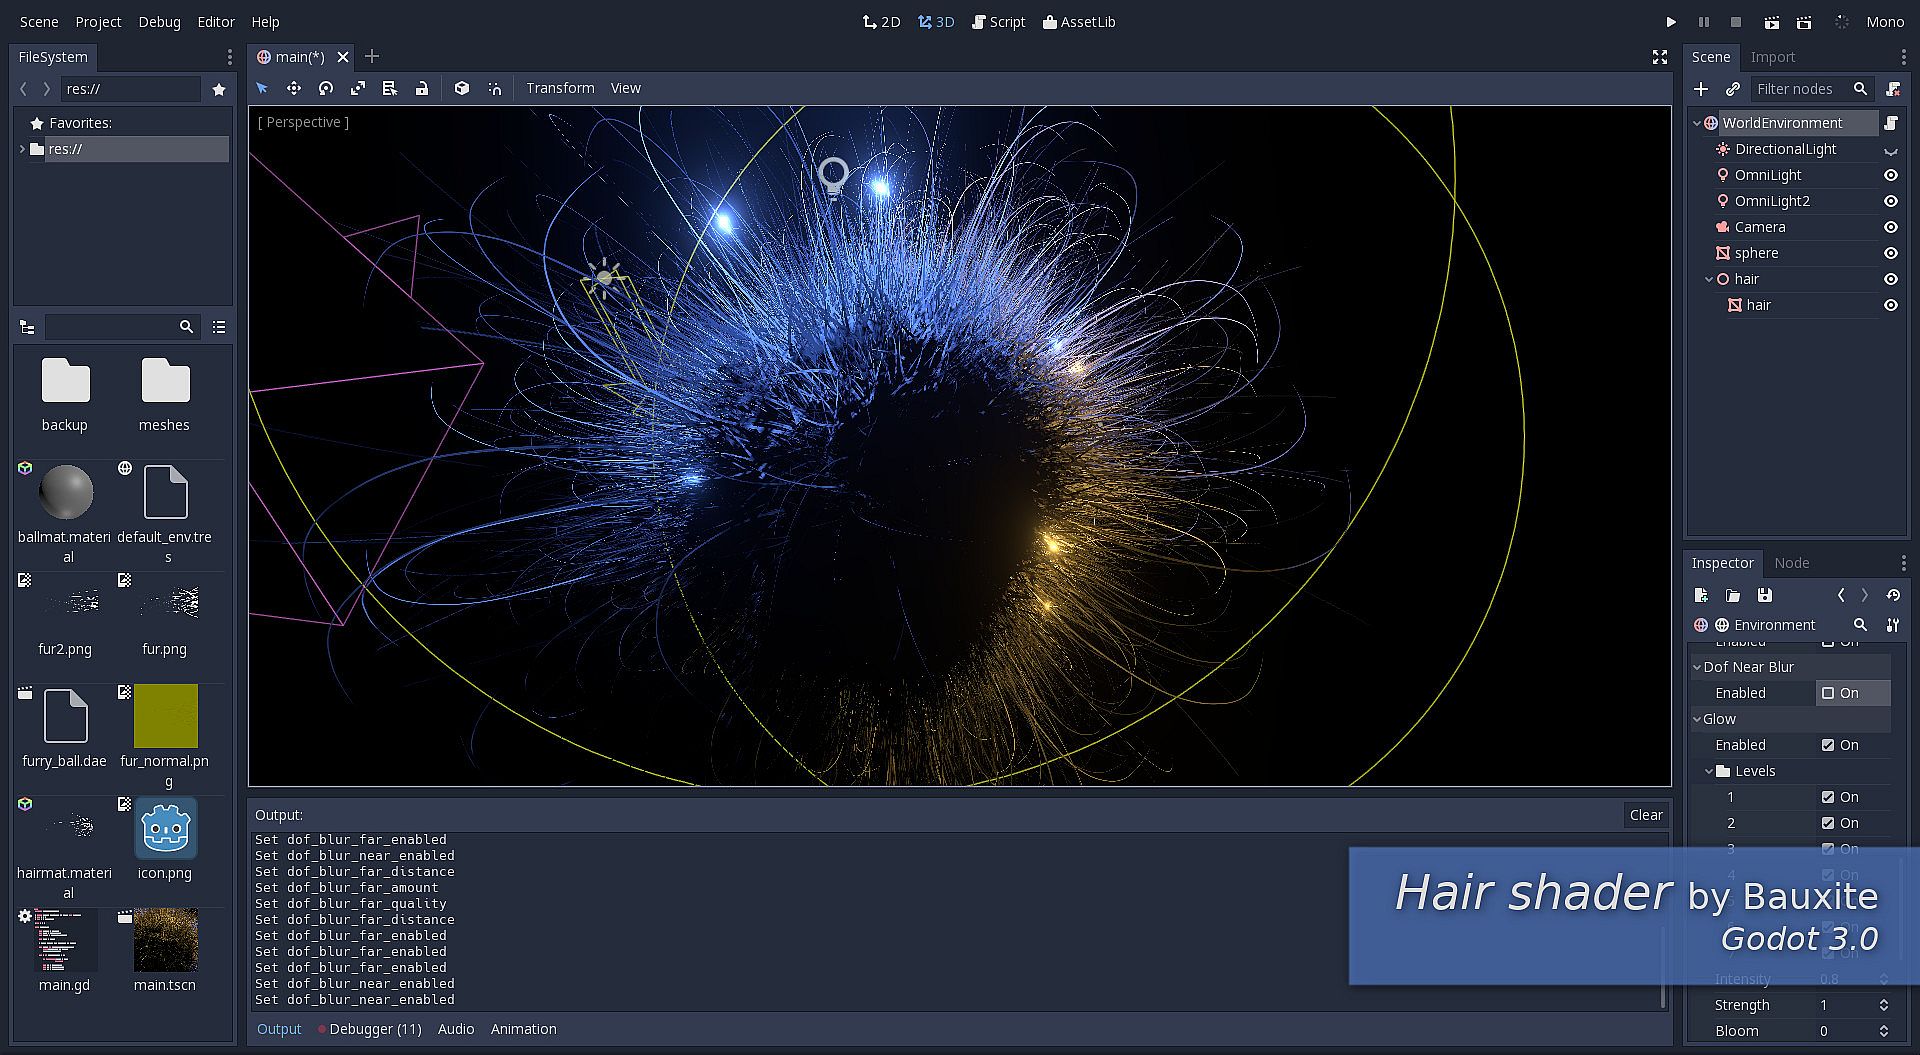This screenshot has height=1055, width=1920.
Task: Disable the Glow Enabled checkbox
Action: click(x=1828, y=745)
